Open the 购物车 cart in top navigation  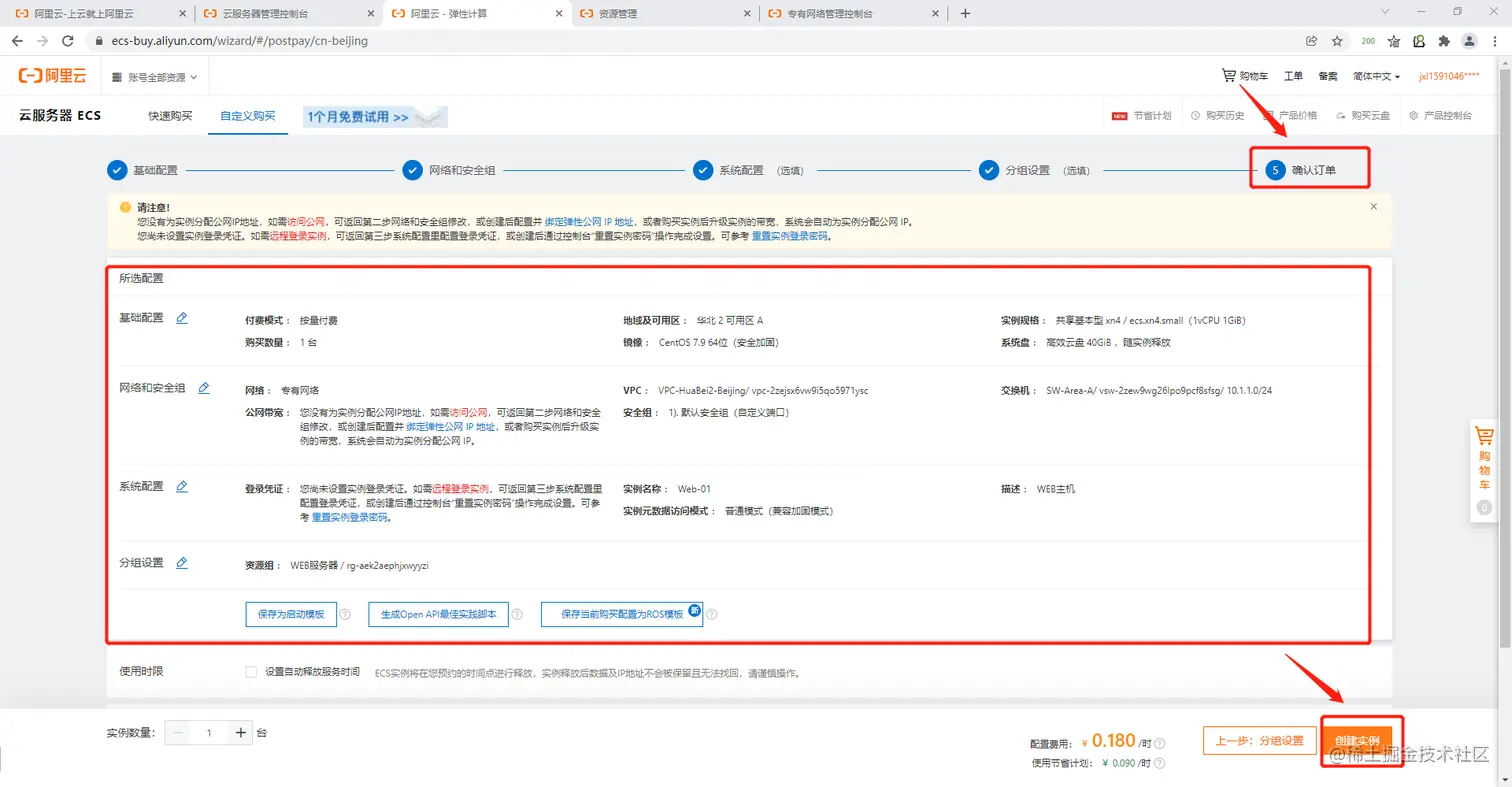point(1245,76)
